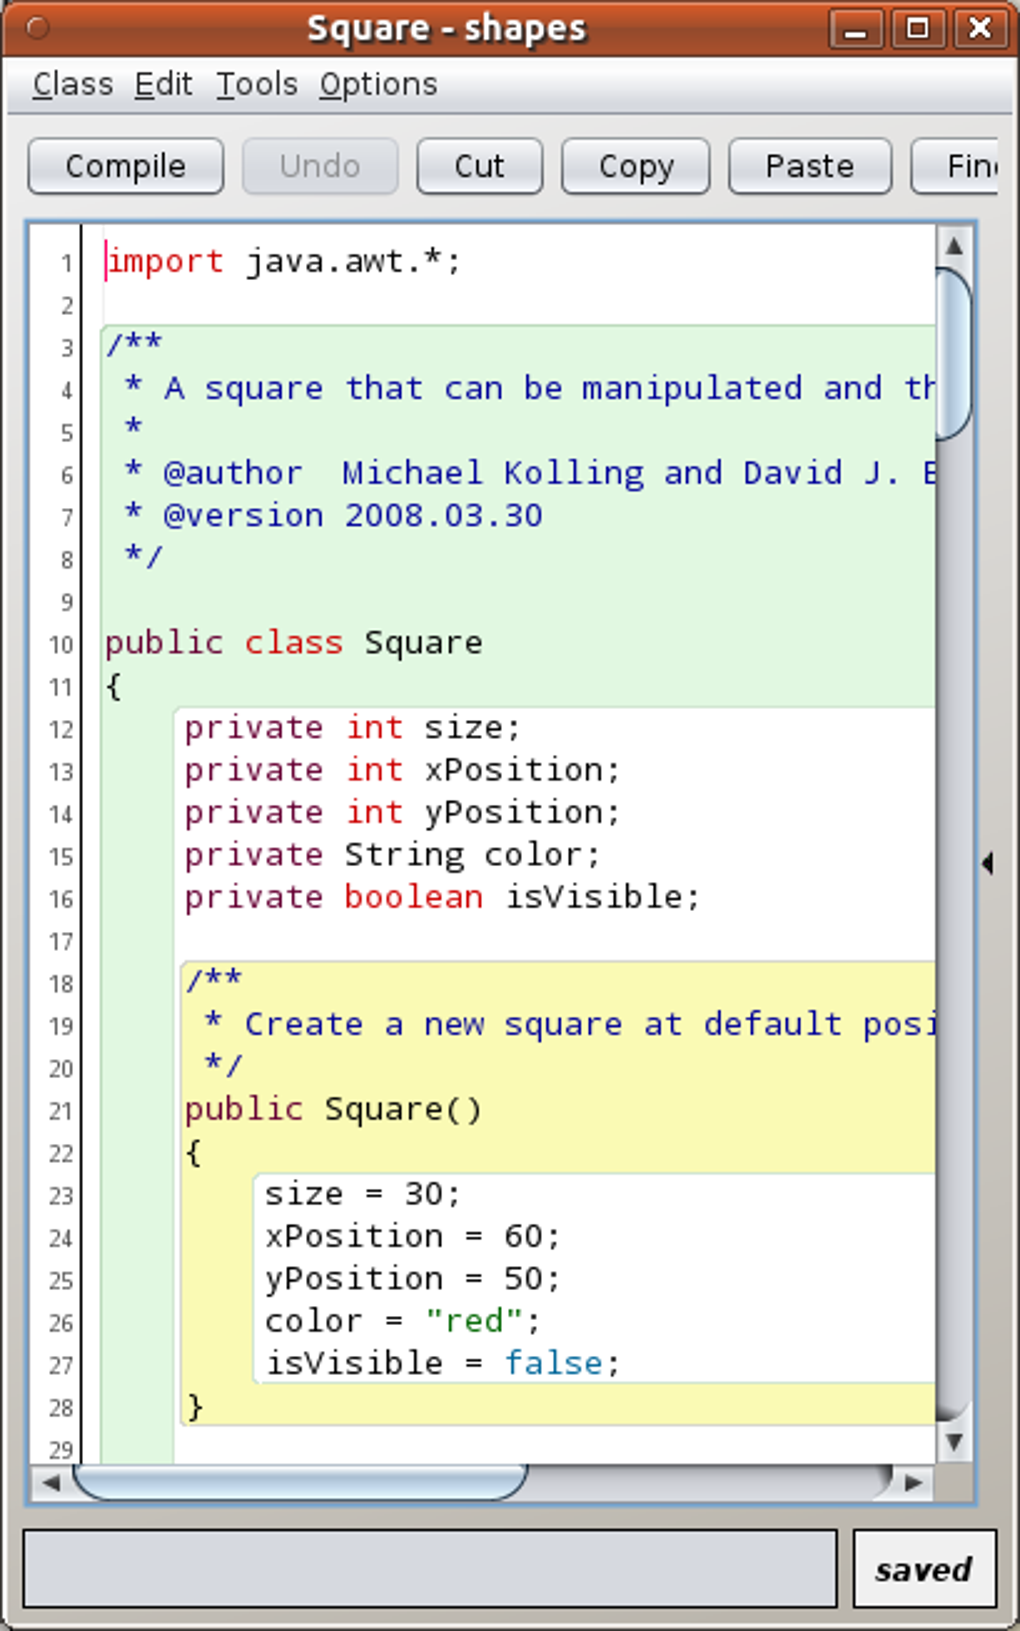Click the window menu circle icon in title bar
Viewport: 1020px width, 1631px height.
[37, 28]
